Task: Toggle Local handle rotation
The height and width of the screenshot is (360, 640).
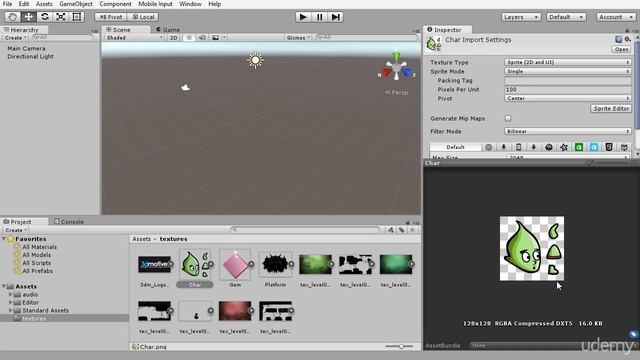Action: click(x=143, y=17)
